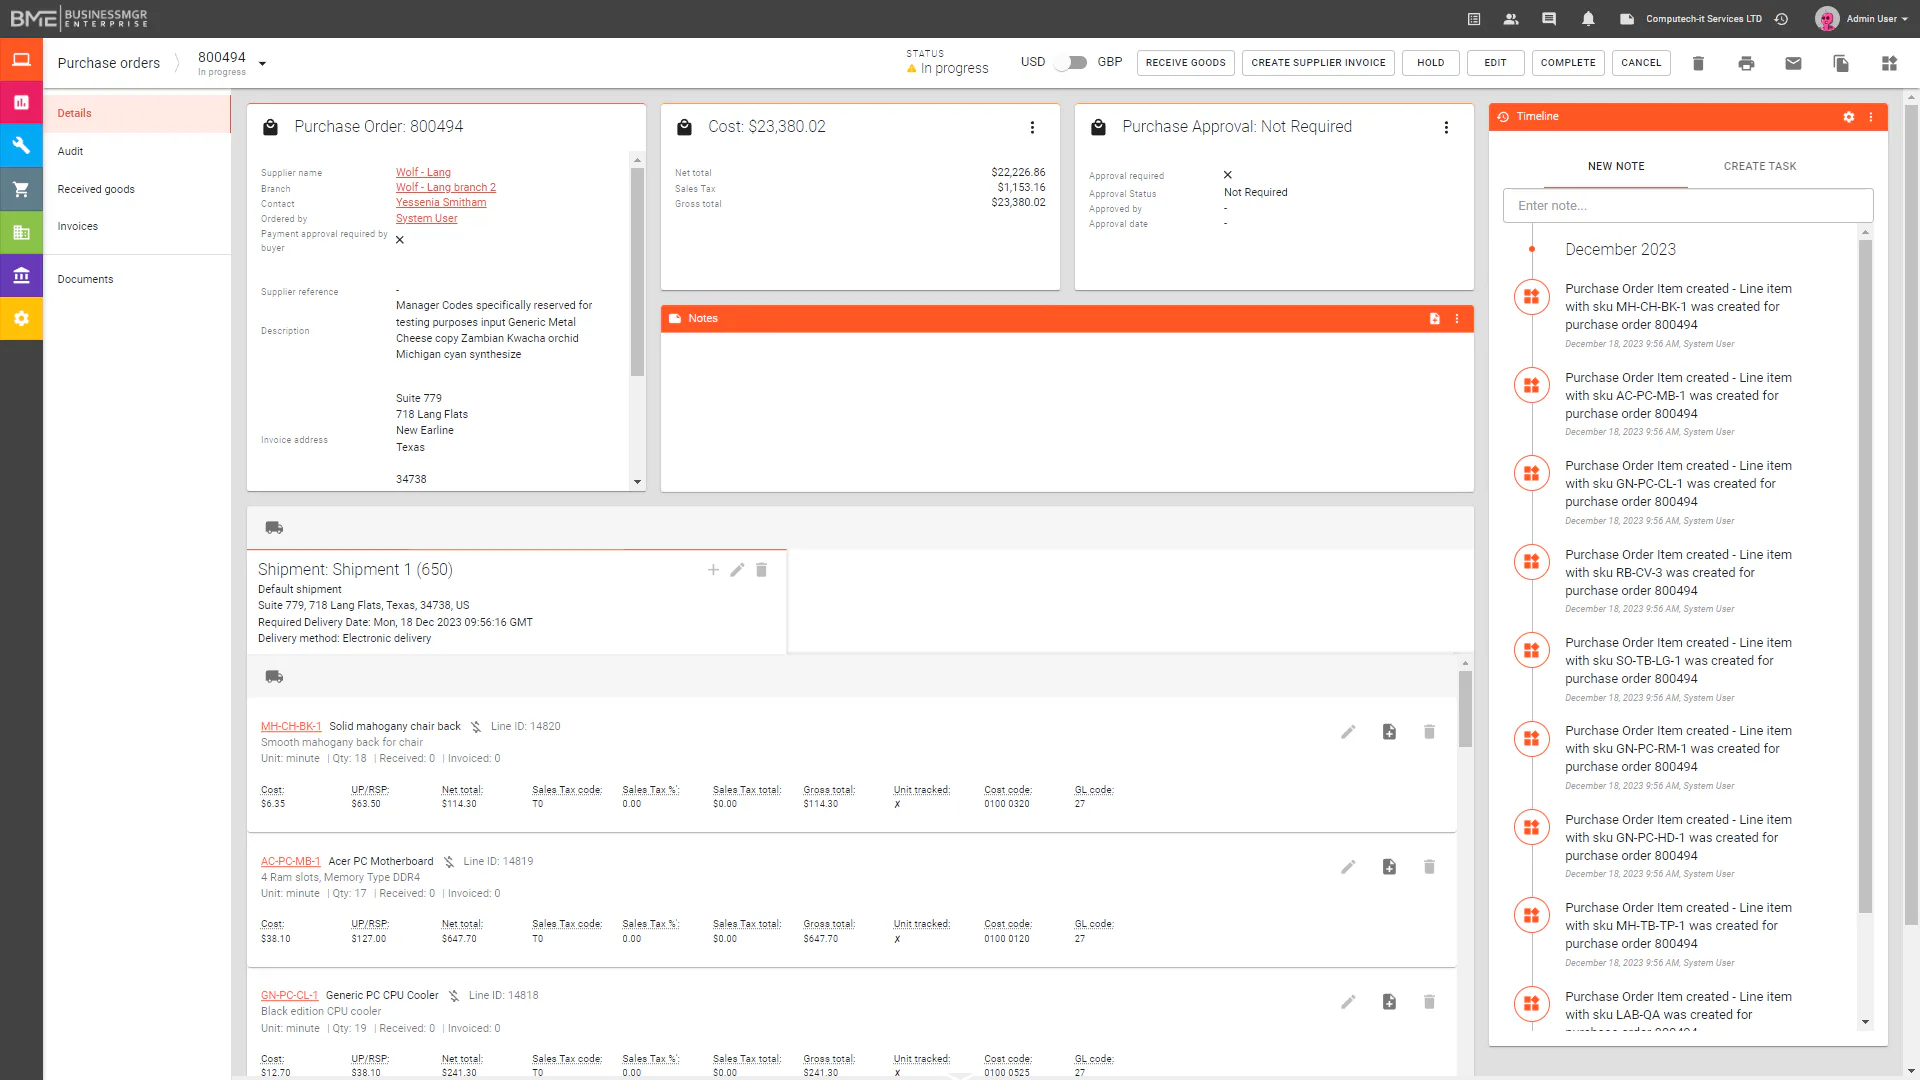1920x1080 pixels.
Task: Open timeline settings gear icon
Action: point(1849,117)
